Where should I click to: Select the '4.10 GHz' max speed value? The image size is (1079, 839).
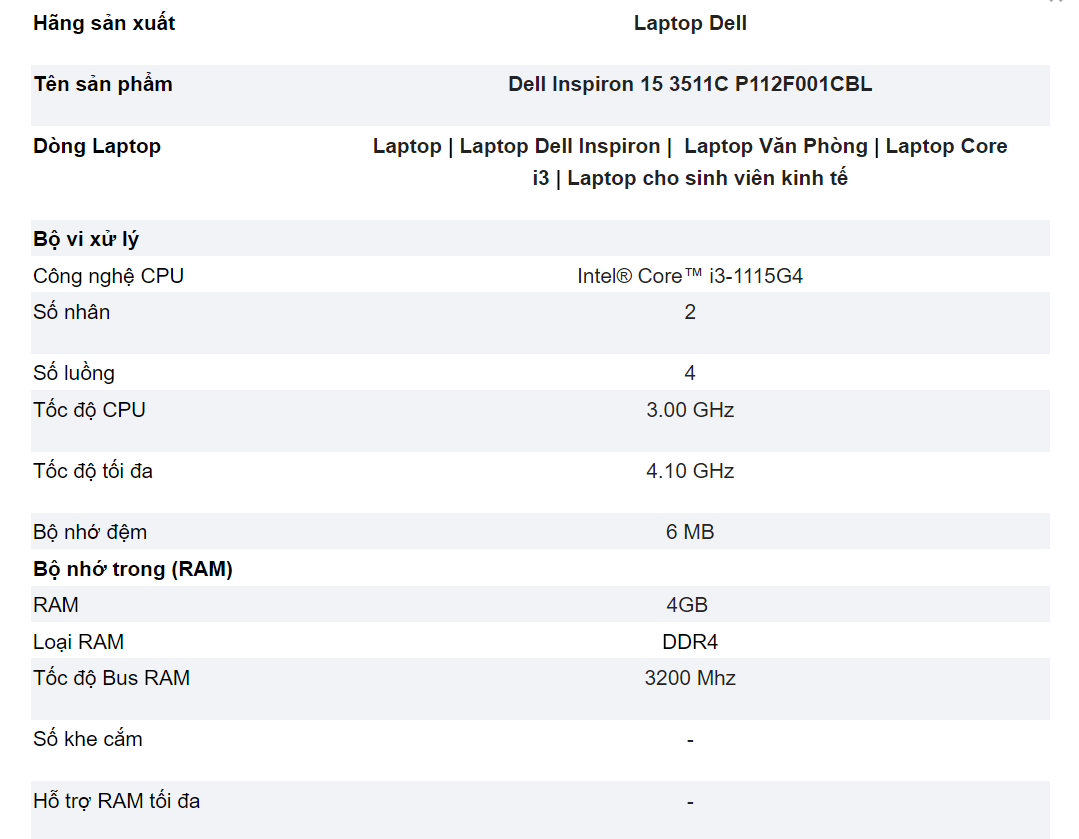(690, 471)
